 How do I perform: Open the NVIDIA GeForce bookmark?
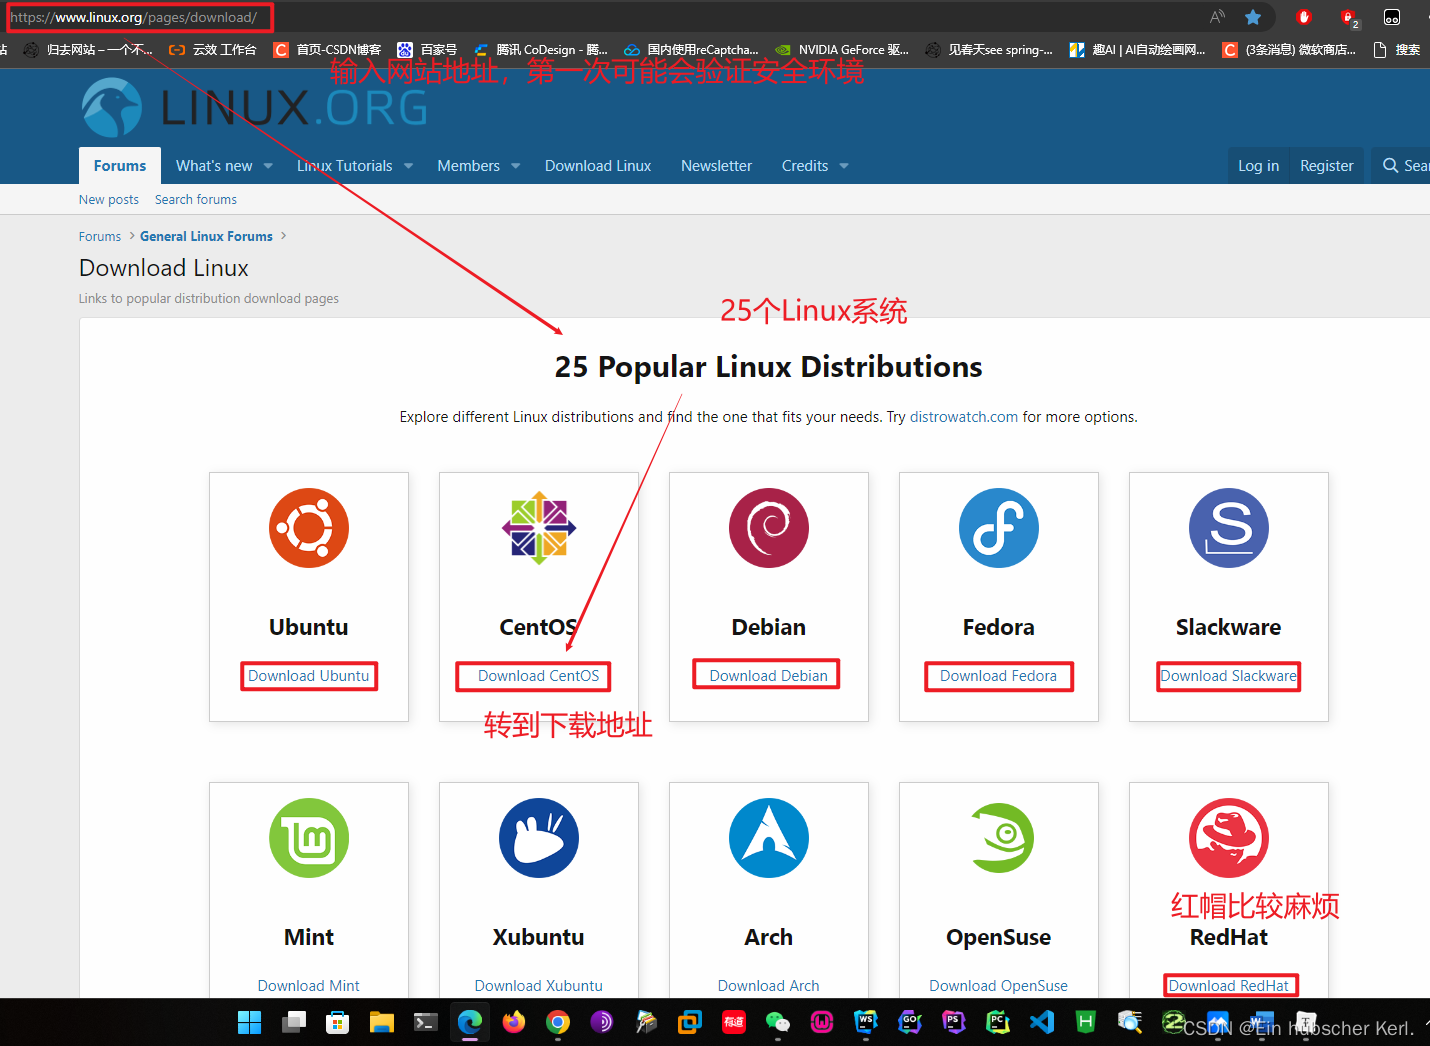[842, 50]
